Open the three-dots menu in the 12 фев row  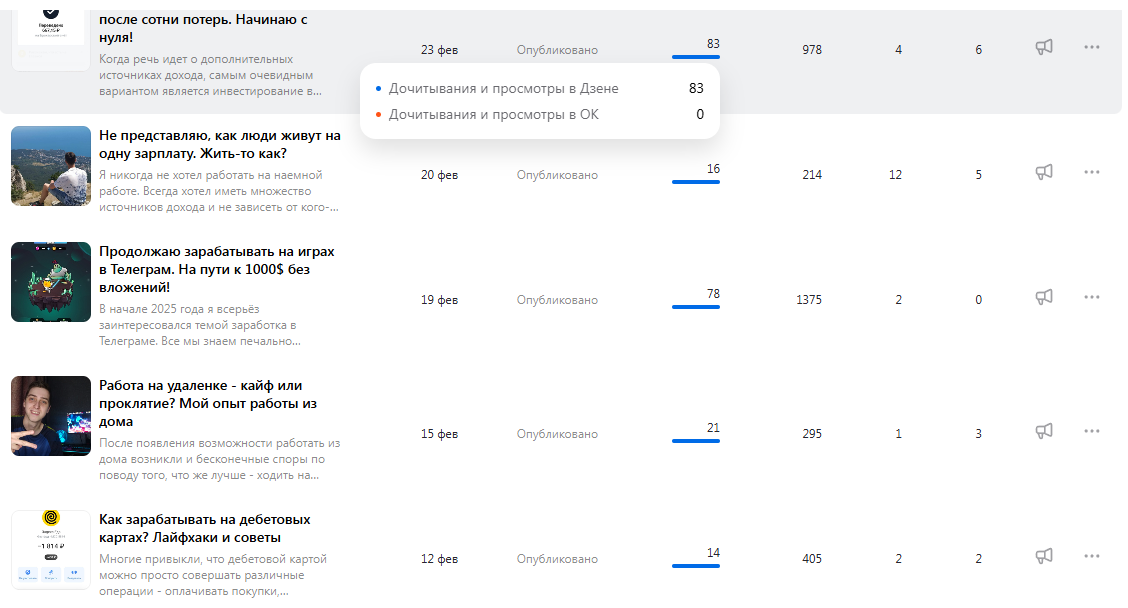coord(1091,556)
